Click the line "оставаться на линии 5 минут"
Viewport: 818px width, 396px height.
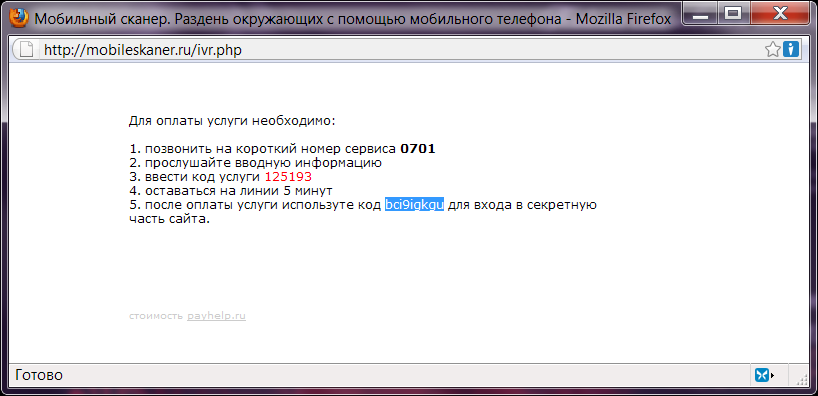(x=238, y=191)
